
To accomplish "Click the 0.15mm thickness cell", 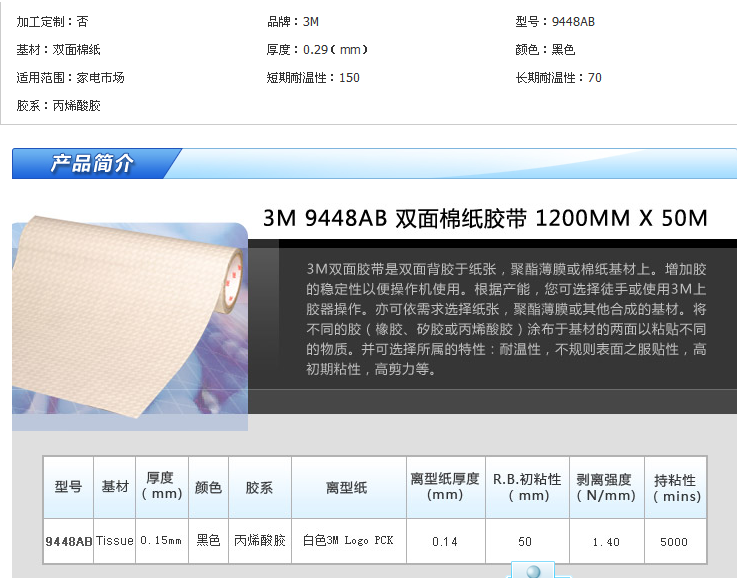I will [162, 541].
